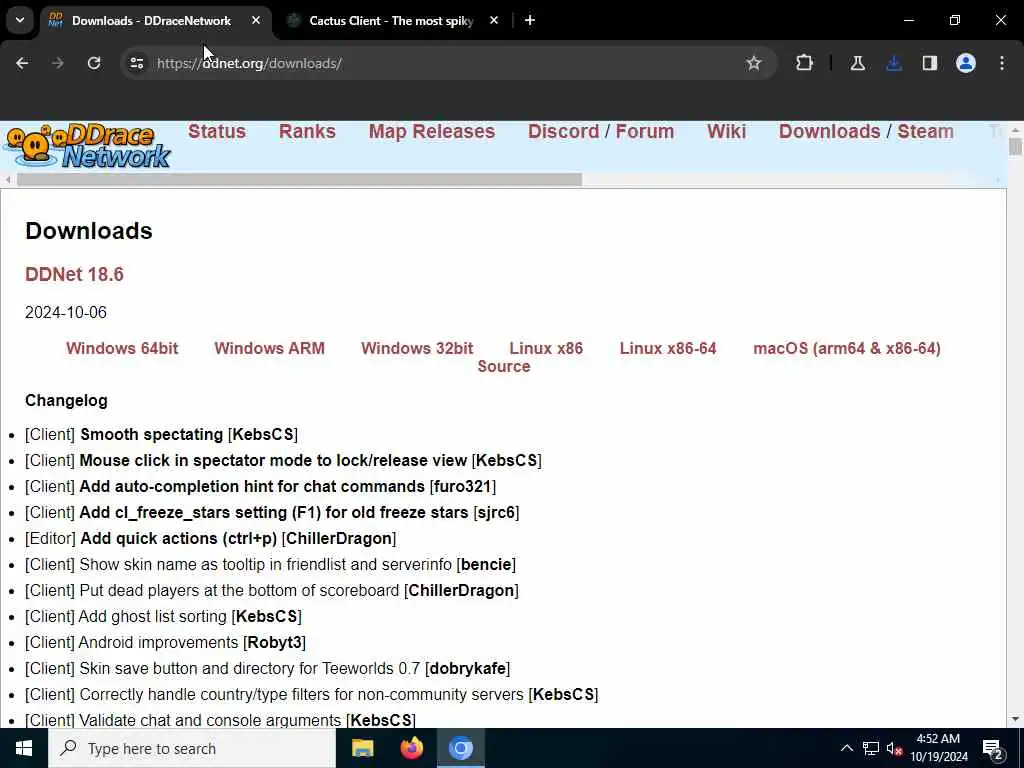Viewport: 1024px width, 768px height.
Task: Download macOS (arm64 & x86-64) build
Action: pyautogui.click(x=847, y=348)
